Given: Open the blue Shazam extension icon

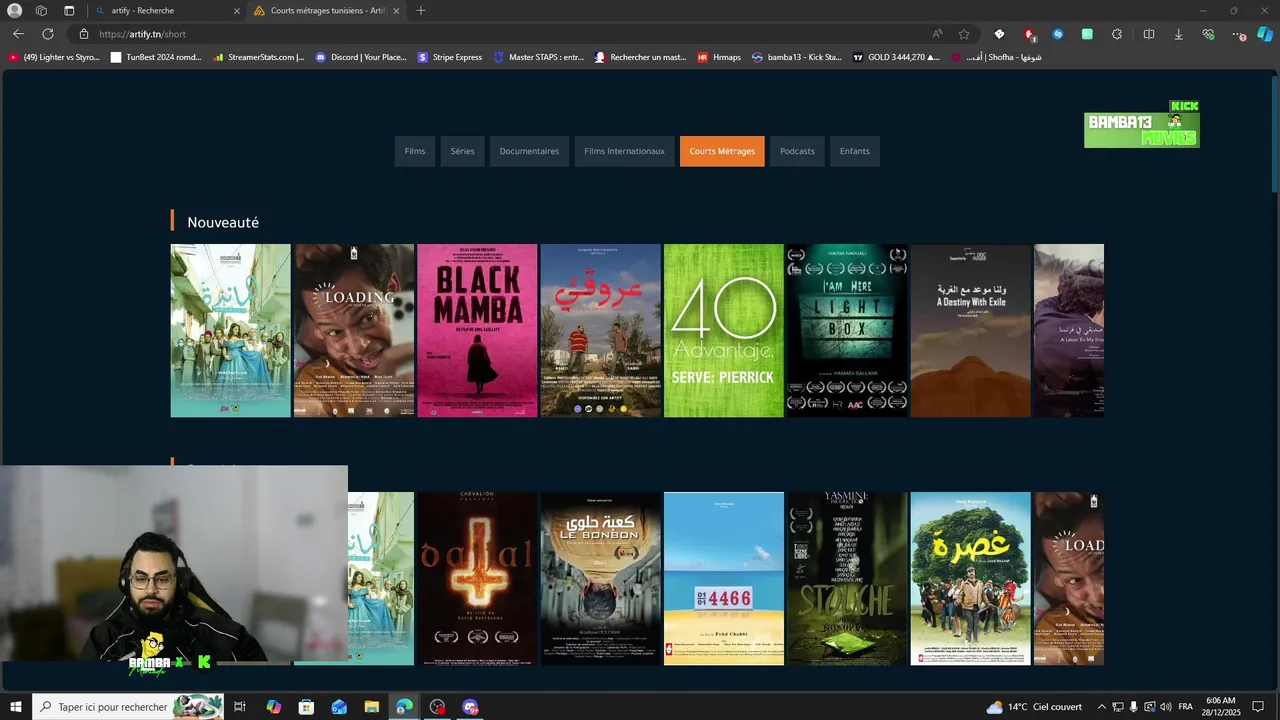Looking at the screenshot, I should tap(1058, 34).
